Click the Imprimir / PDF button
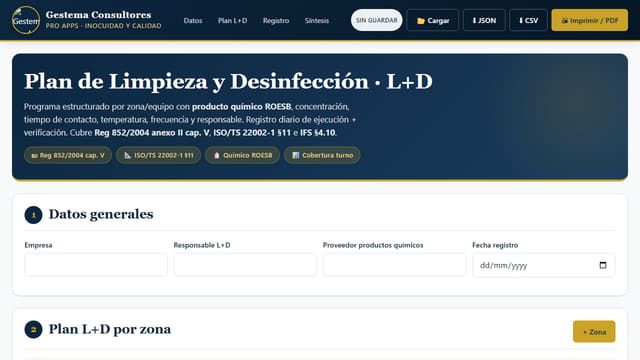 pos(590,20)
